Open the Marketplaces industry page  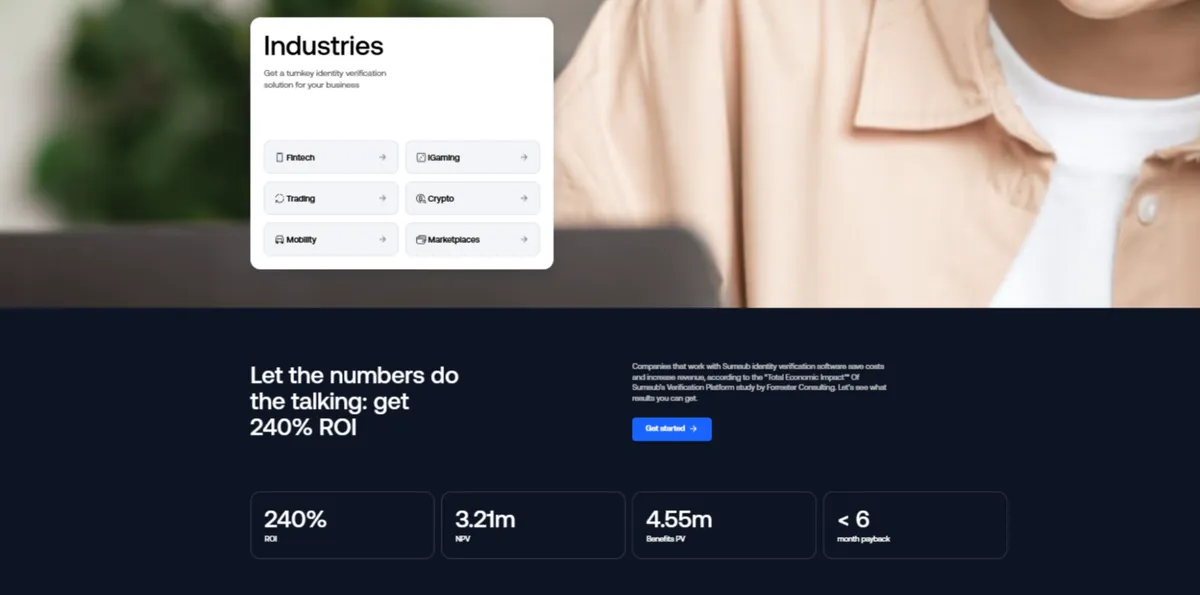(472, 239)
